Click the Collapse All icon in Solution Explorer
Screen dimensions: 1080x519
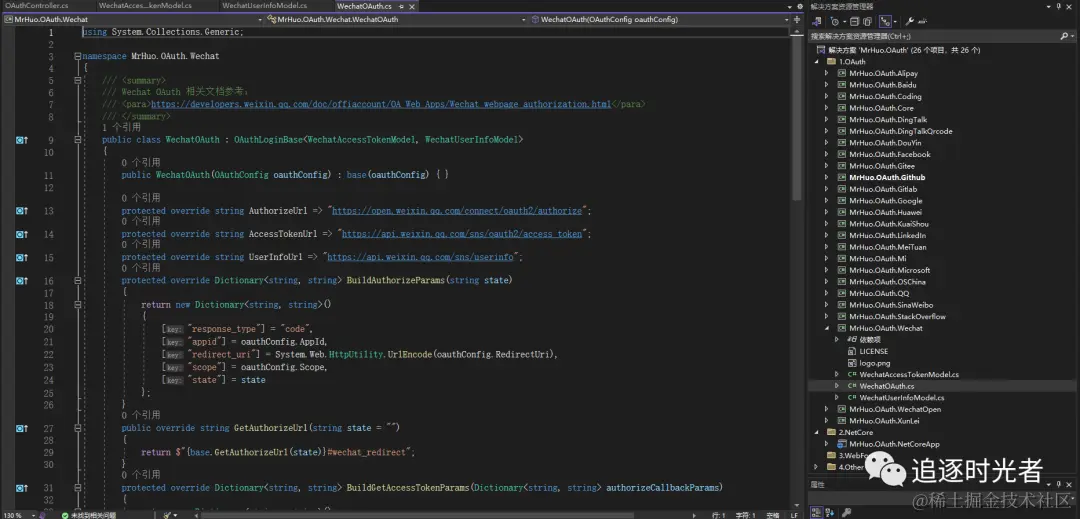(x=855, y=21)
